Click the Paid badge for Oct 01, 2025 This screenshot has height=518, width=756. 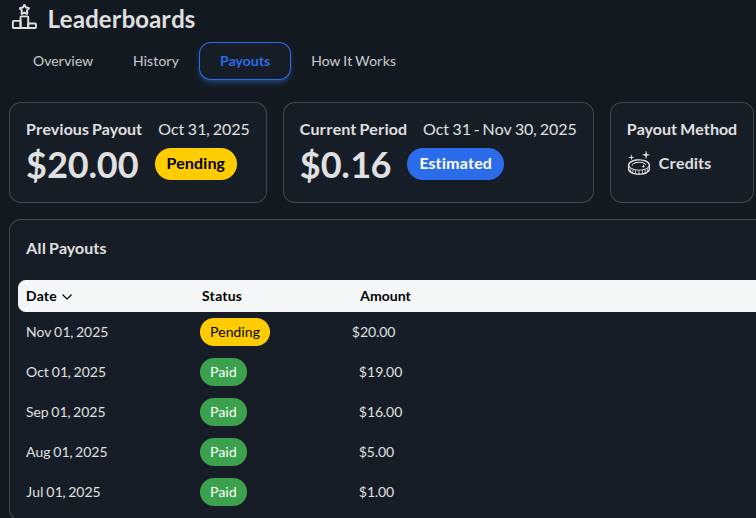pos(223,372)
